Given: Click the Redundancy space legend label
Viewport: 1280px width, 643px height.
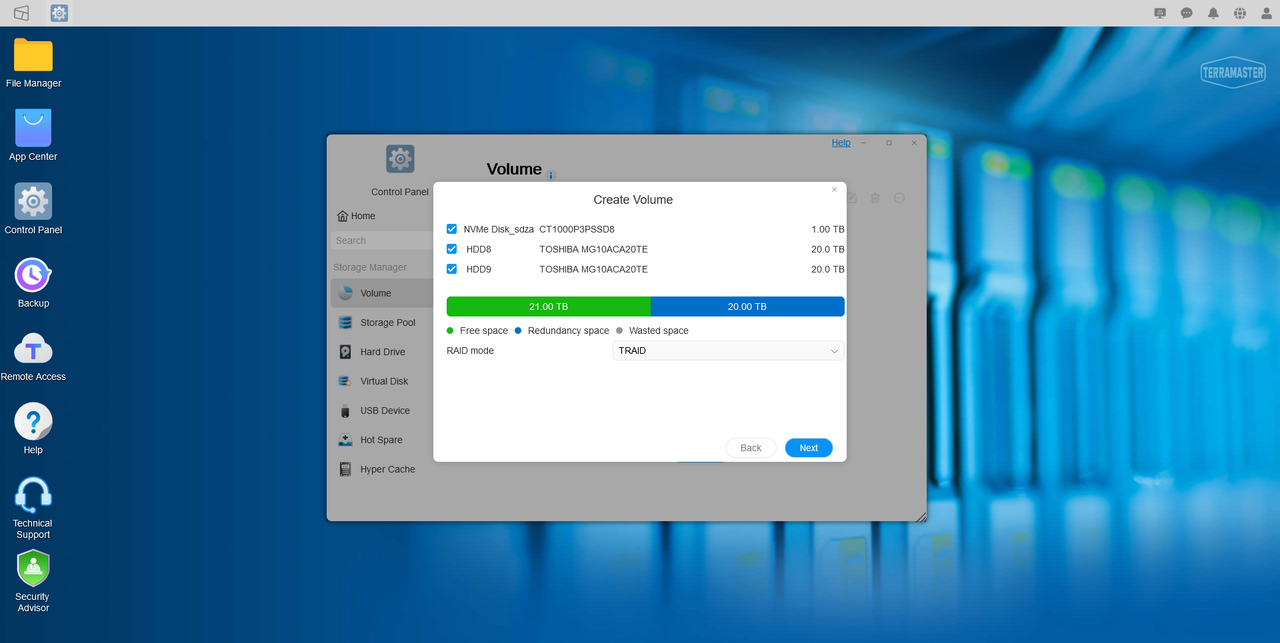Looking at the screenshot, I should pyautogui.click(x=568, y=331).
